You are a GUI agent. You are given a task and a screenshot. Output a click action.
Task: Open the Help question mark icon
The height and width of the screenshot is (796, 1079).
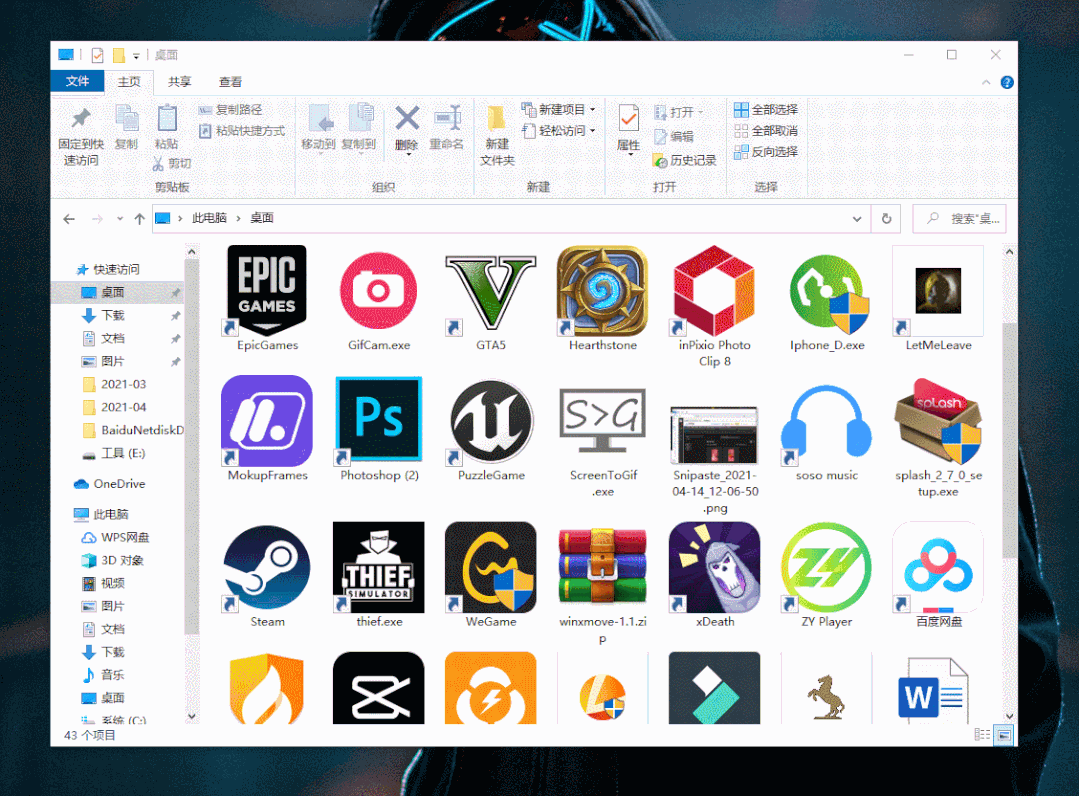pyautogui.click(x=1007, y=83)
